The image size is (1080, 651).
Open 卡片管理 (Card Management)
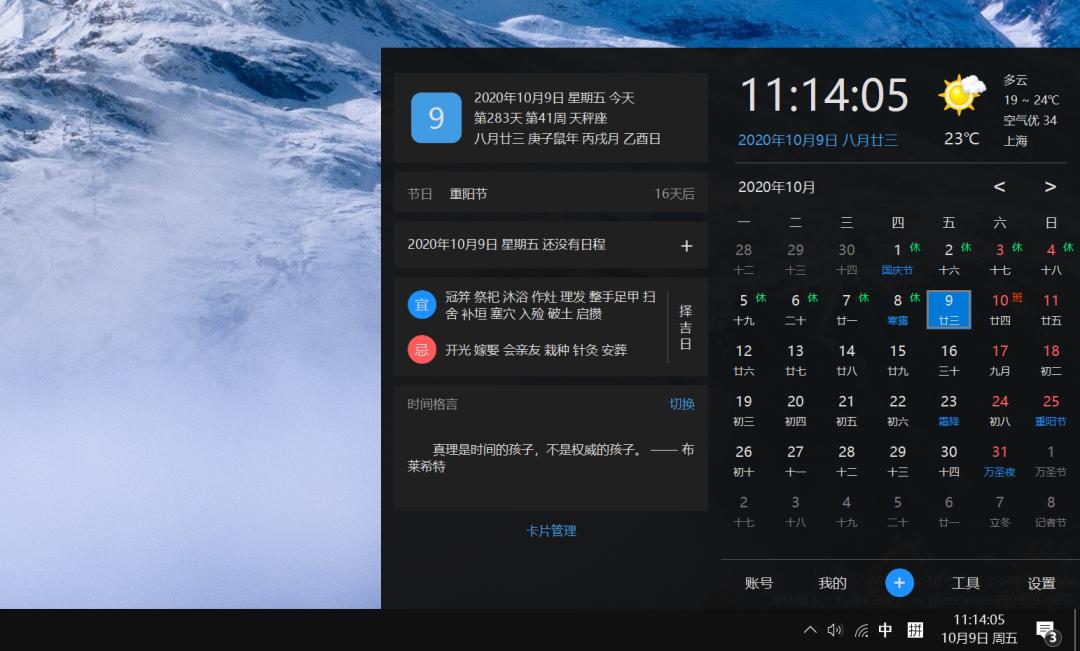point(550,531)
